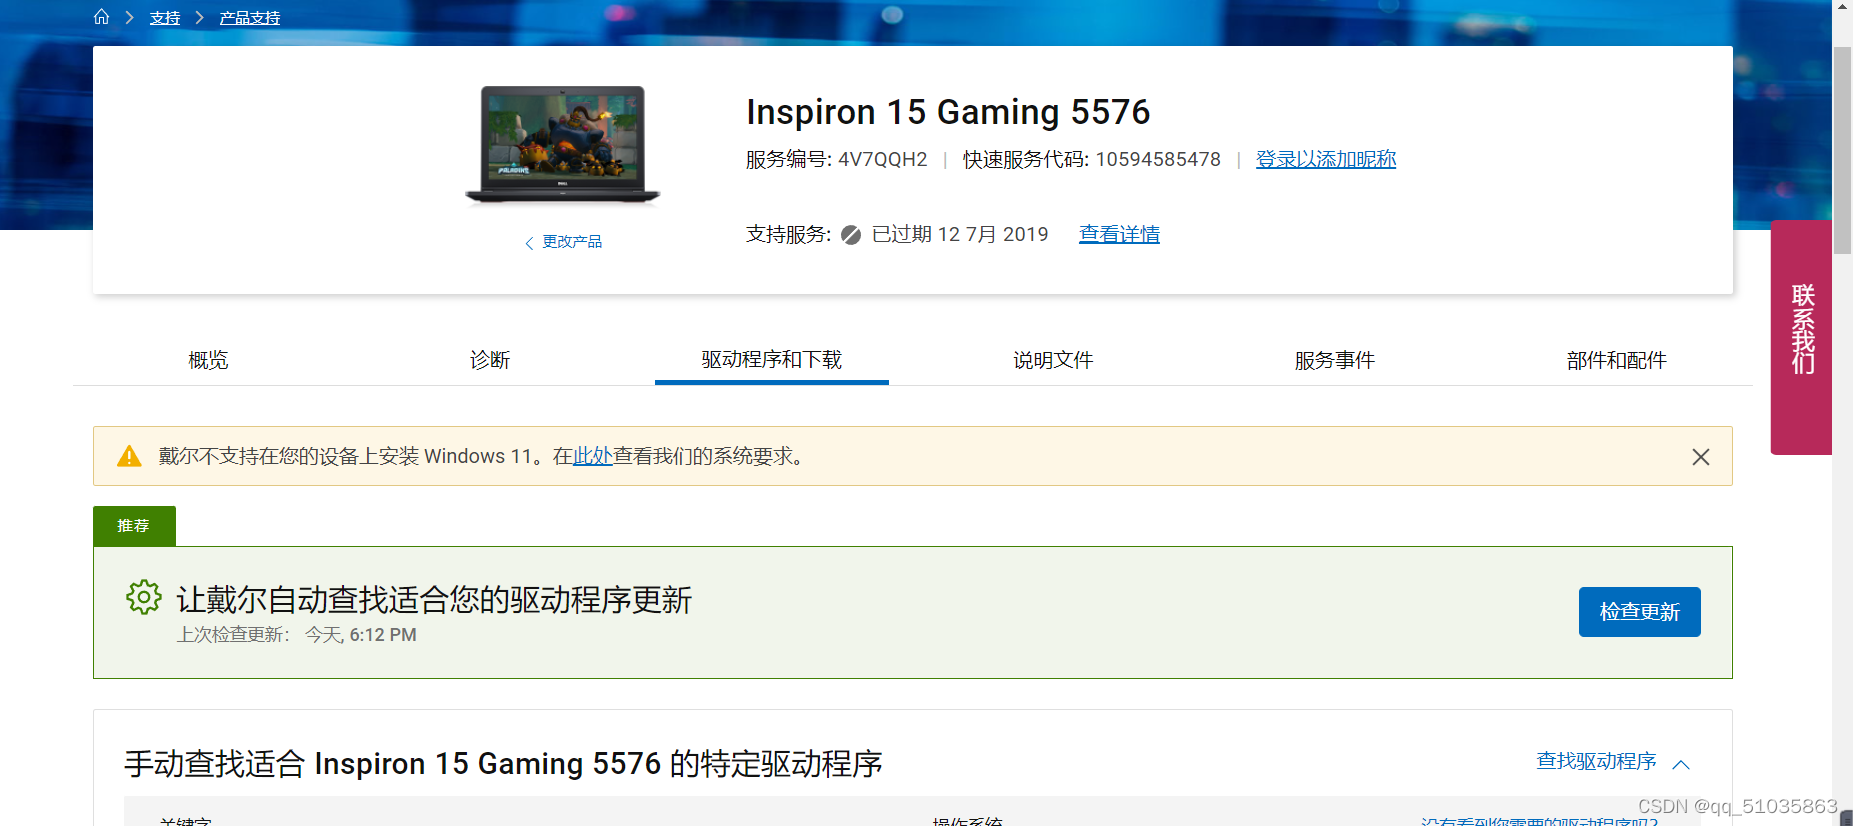This screenshot has height=826, width=1853.
Task: Click the expired warranty status icon
Action: coord(851,235)
